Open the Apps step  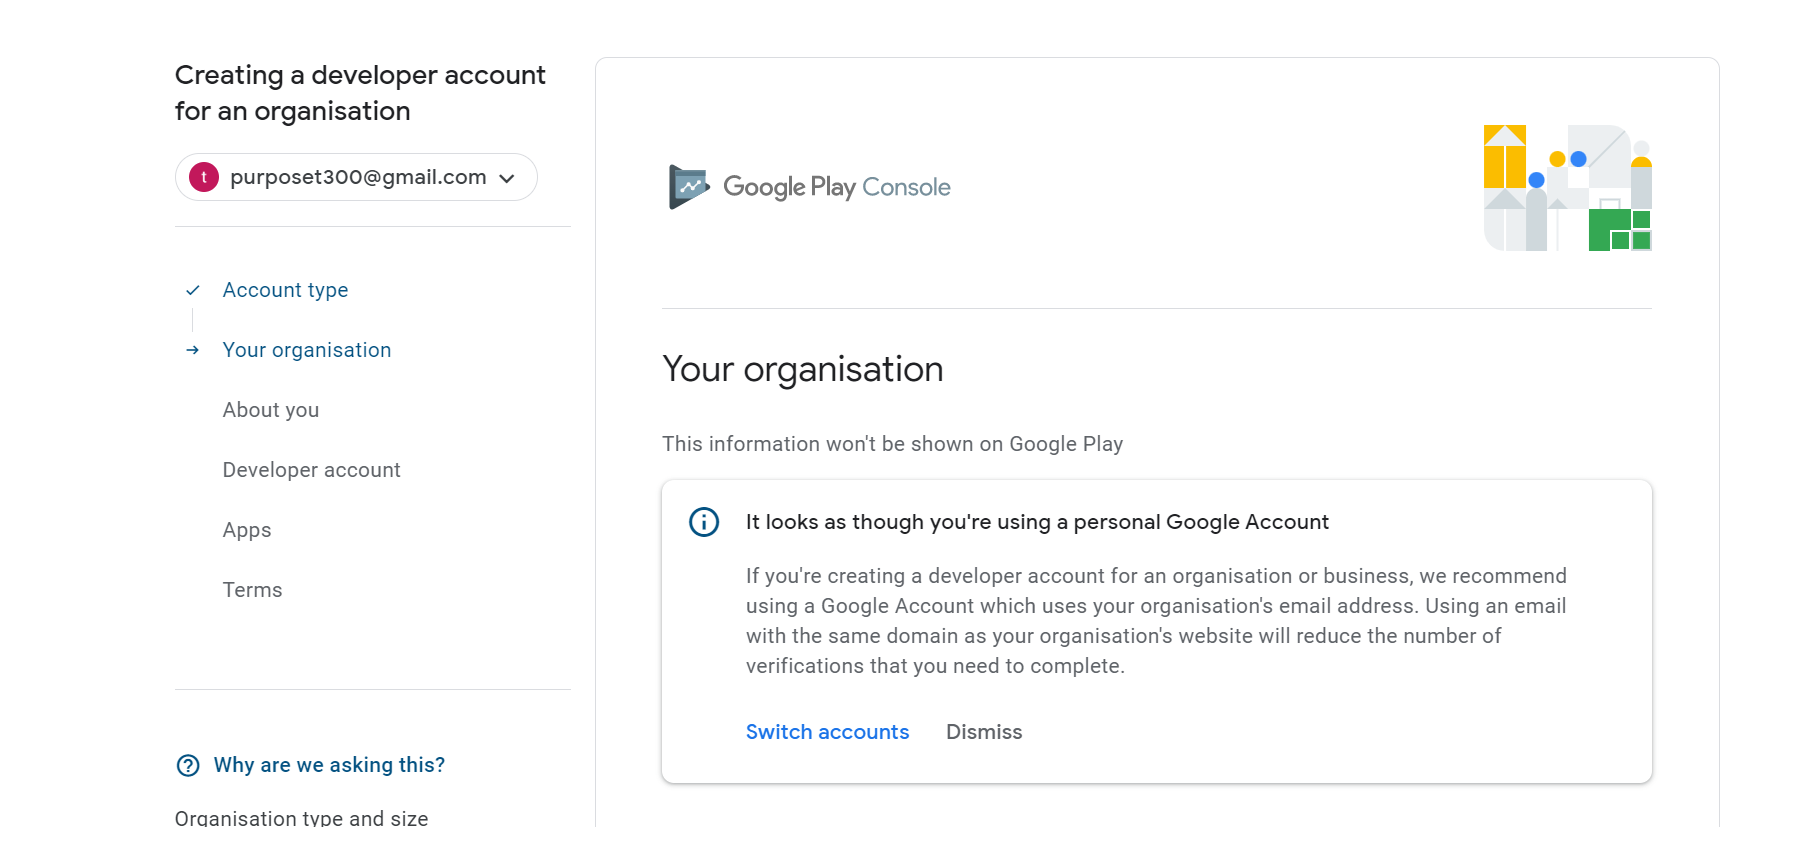247,530
